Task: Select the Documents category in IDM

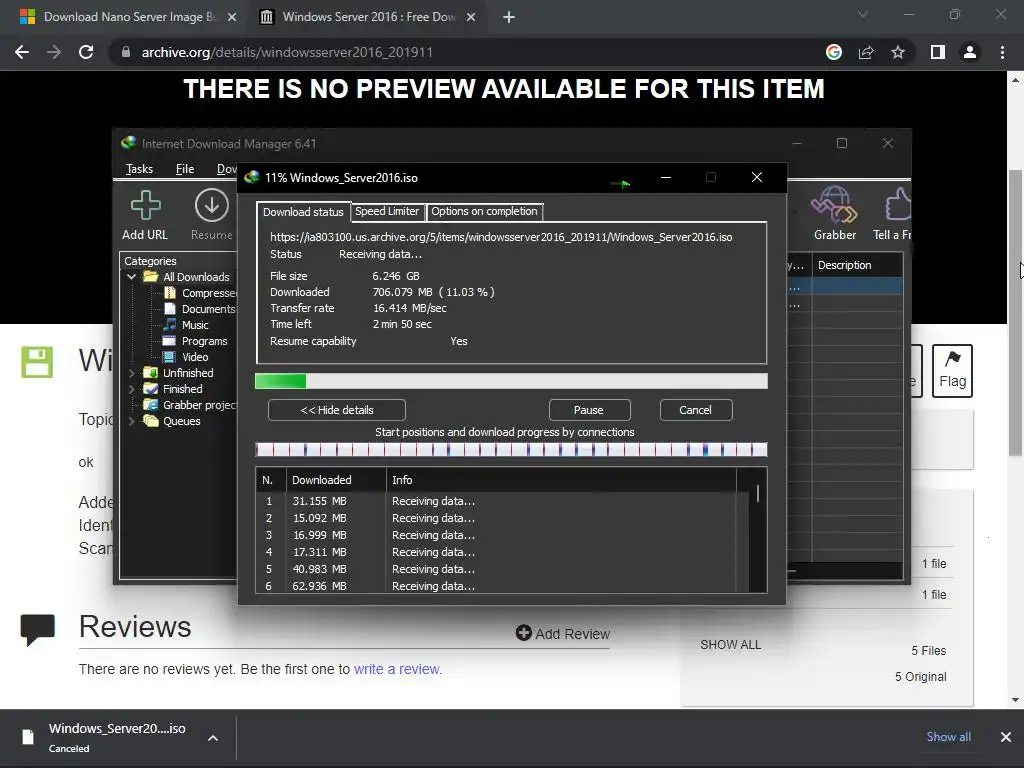Action: [x=208, y=309]
